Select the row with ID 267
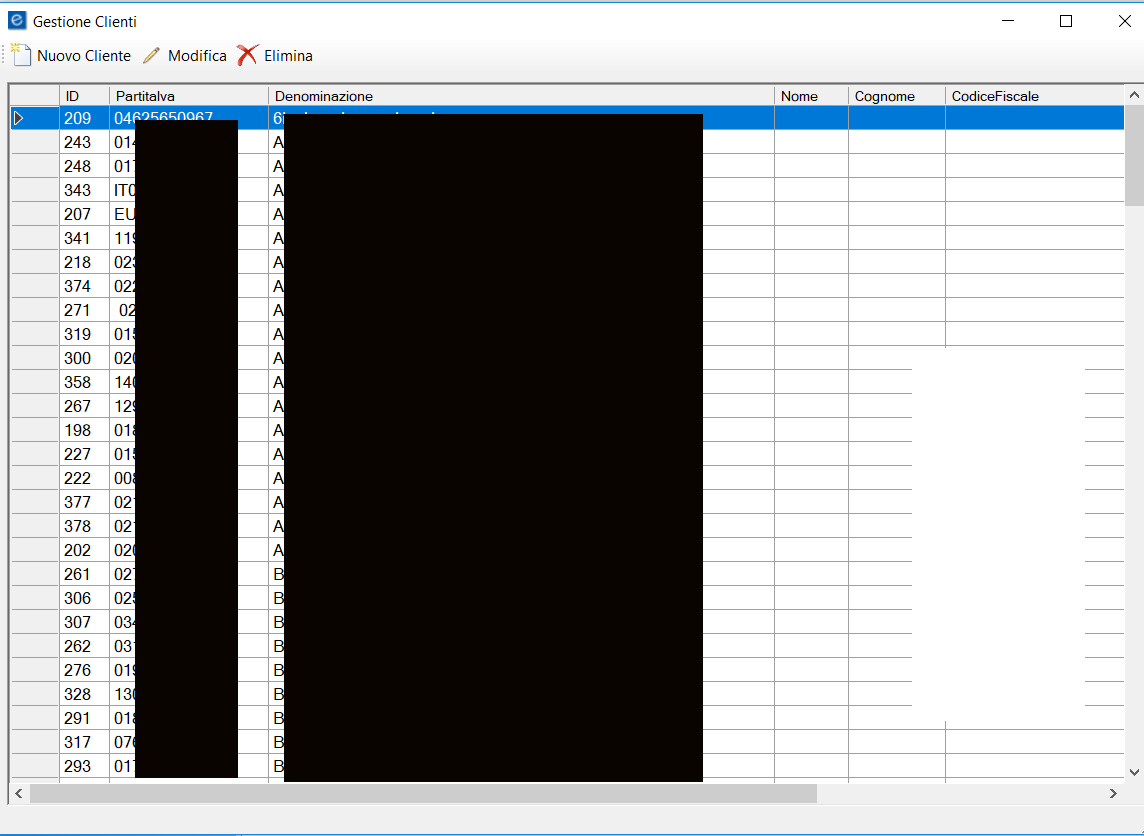Viewport: 1144px width, 836px height. coord(568,407)
